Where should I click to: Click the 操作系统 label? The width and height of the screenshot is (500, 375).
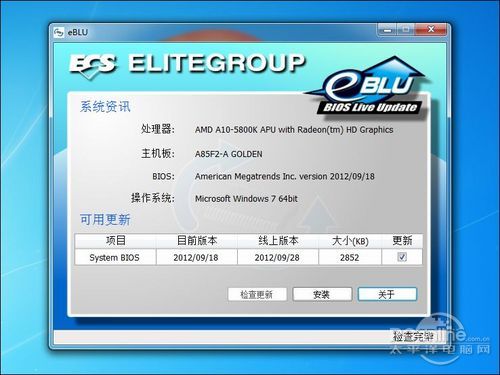point(152,198)
